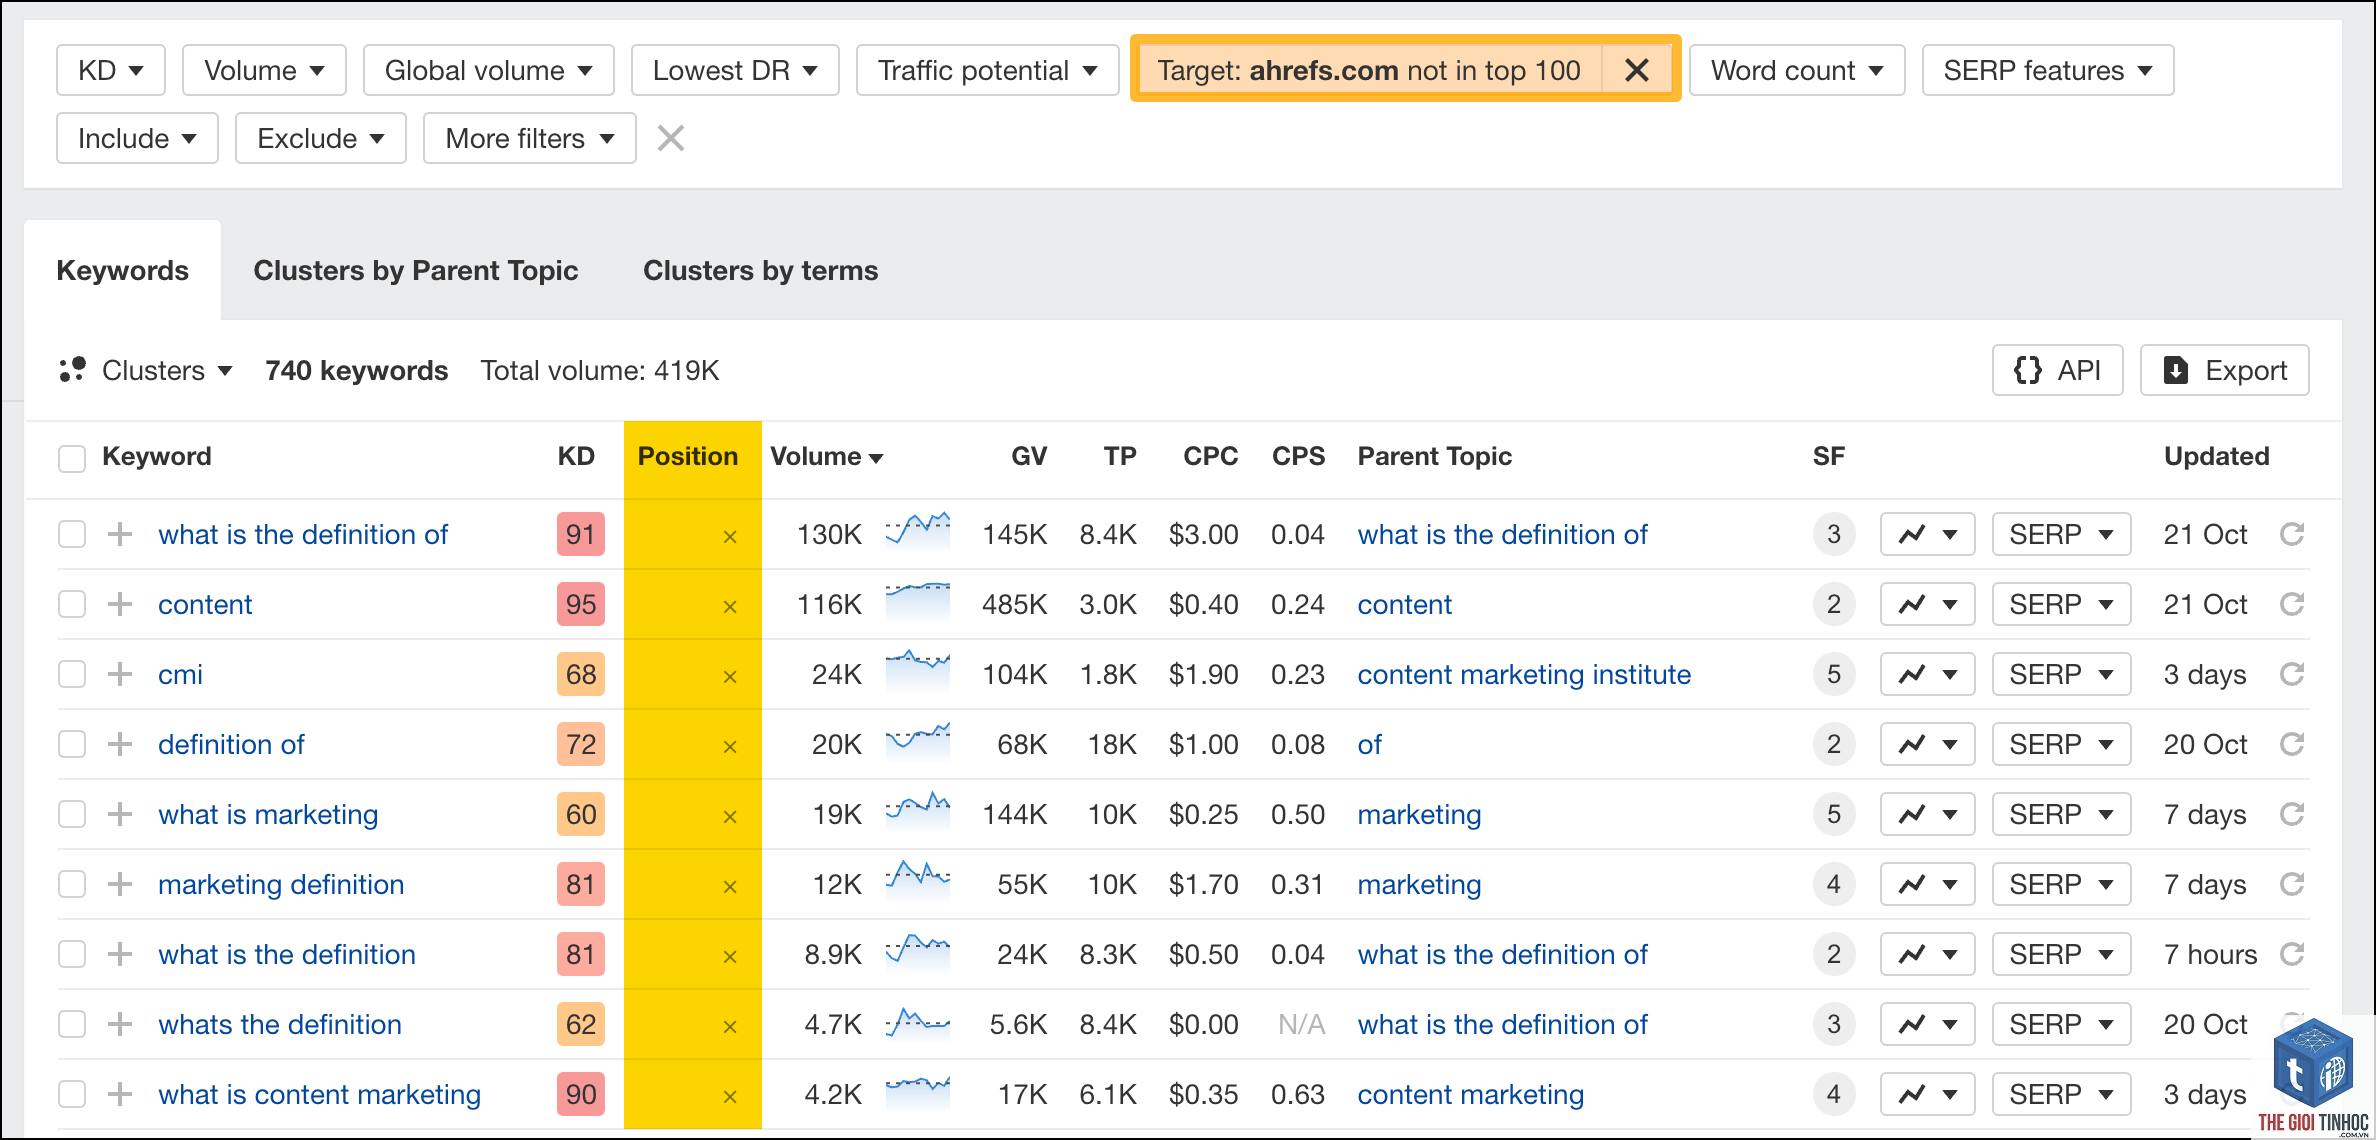Sort by the KD column header
2376x1140 pixels.
tap(576, 456)
